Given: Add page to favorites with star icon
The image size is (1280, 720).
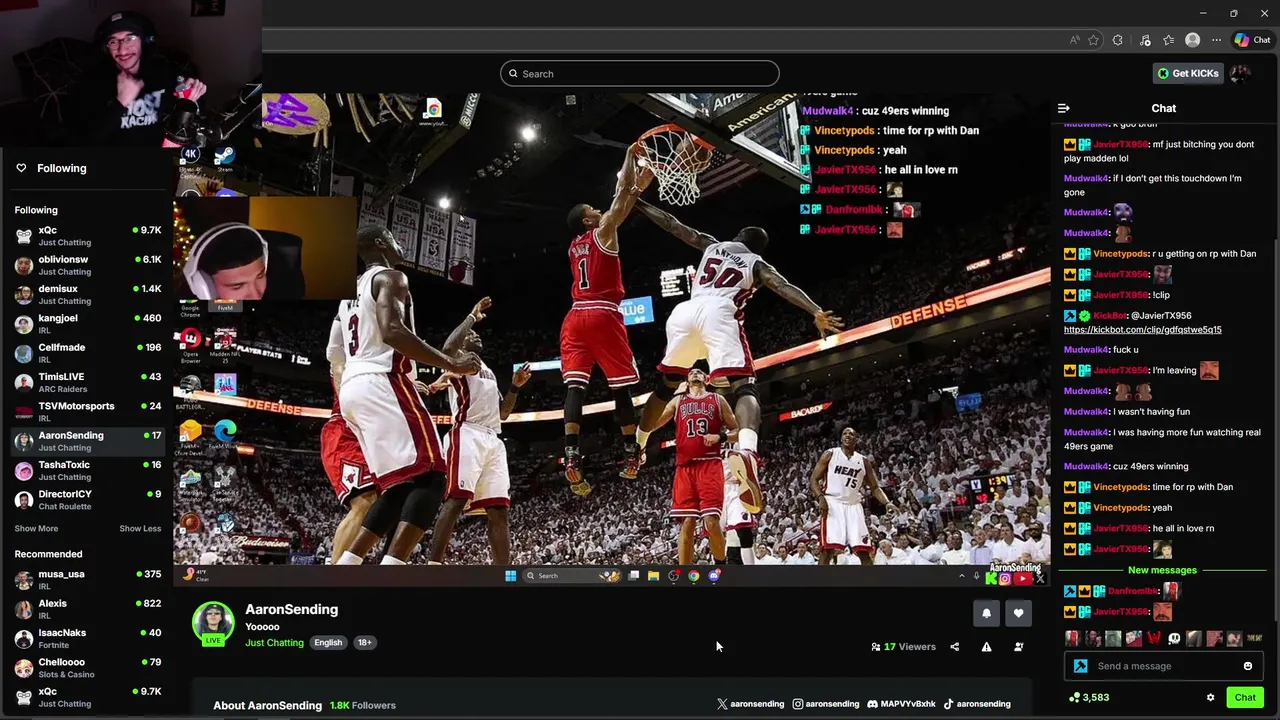Looking at the screenshot, I should (1094, 40).
